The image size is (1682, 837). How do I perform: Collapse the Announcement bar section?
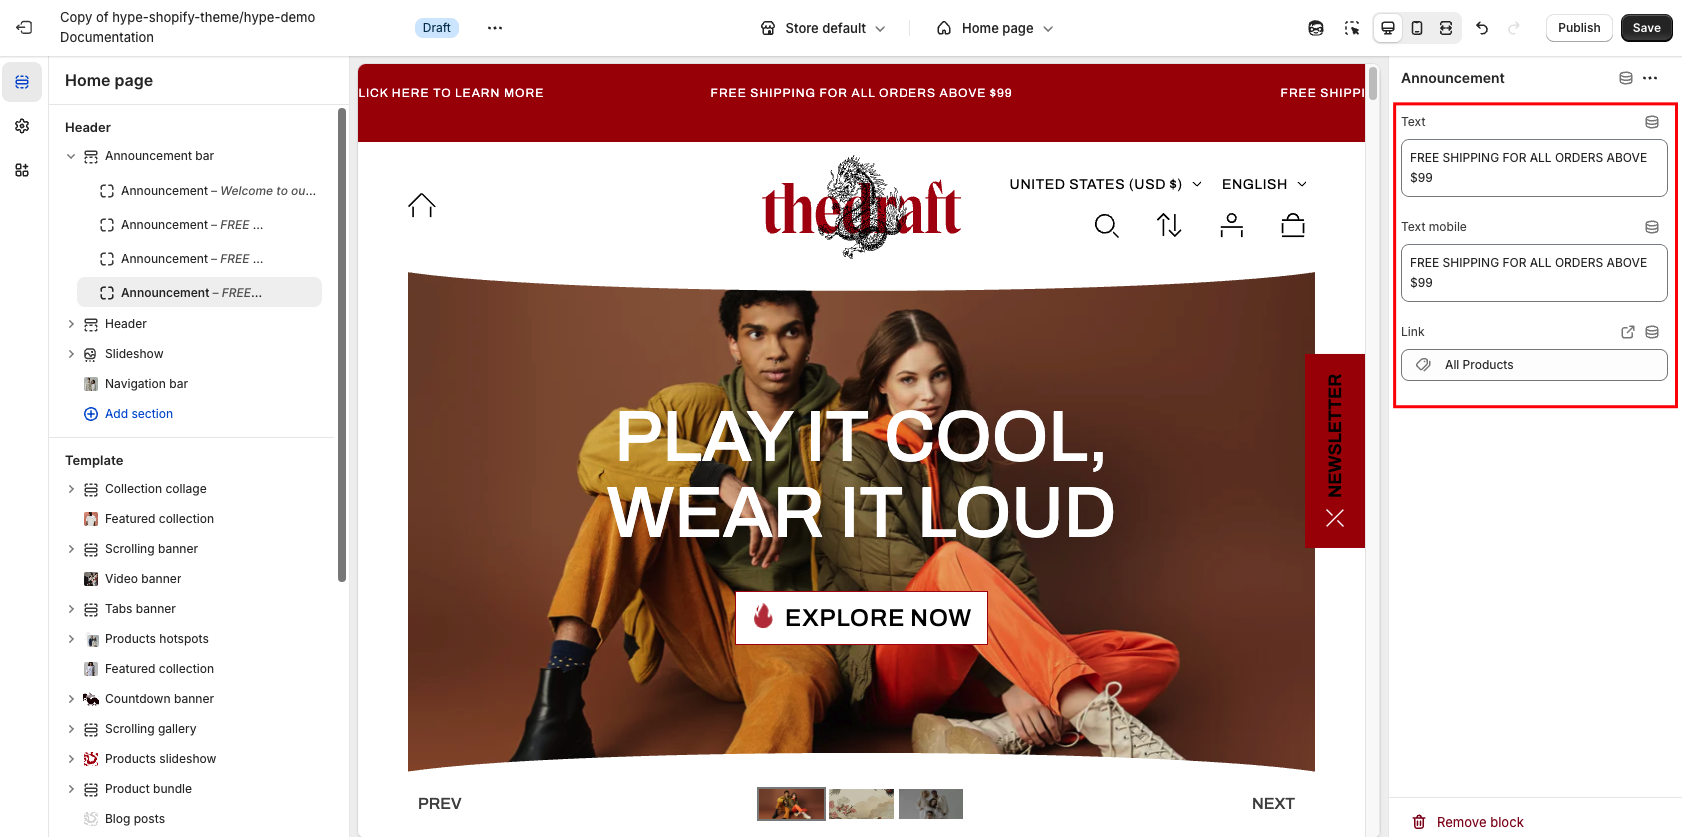coord(71,156)
